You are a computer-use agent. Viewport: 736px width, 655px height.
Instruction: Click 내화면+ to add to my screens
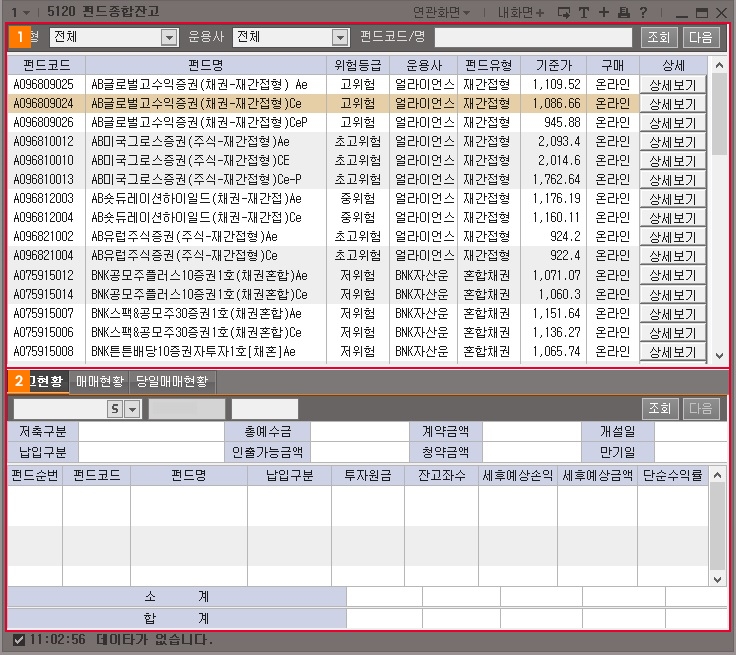521,13
